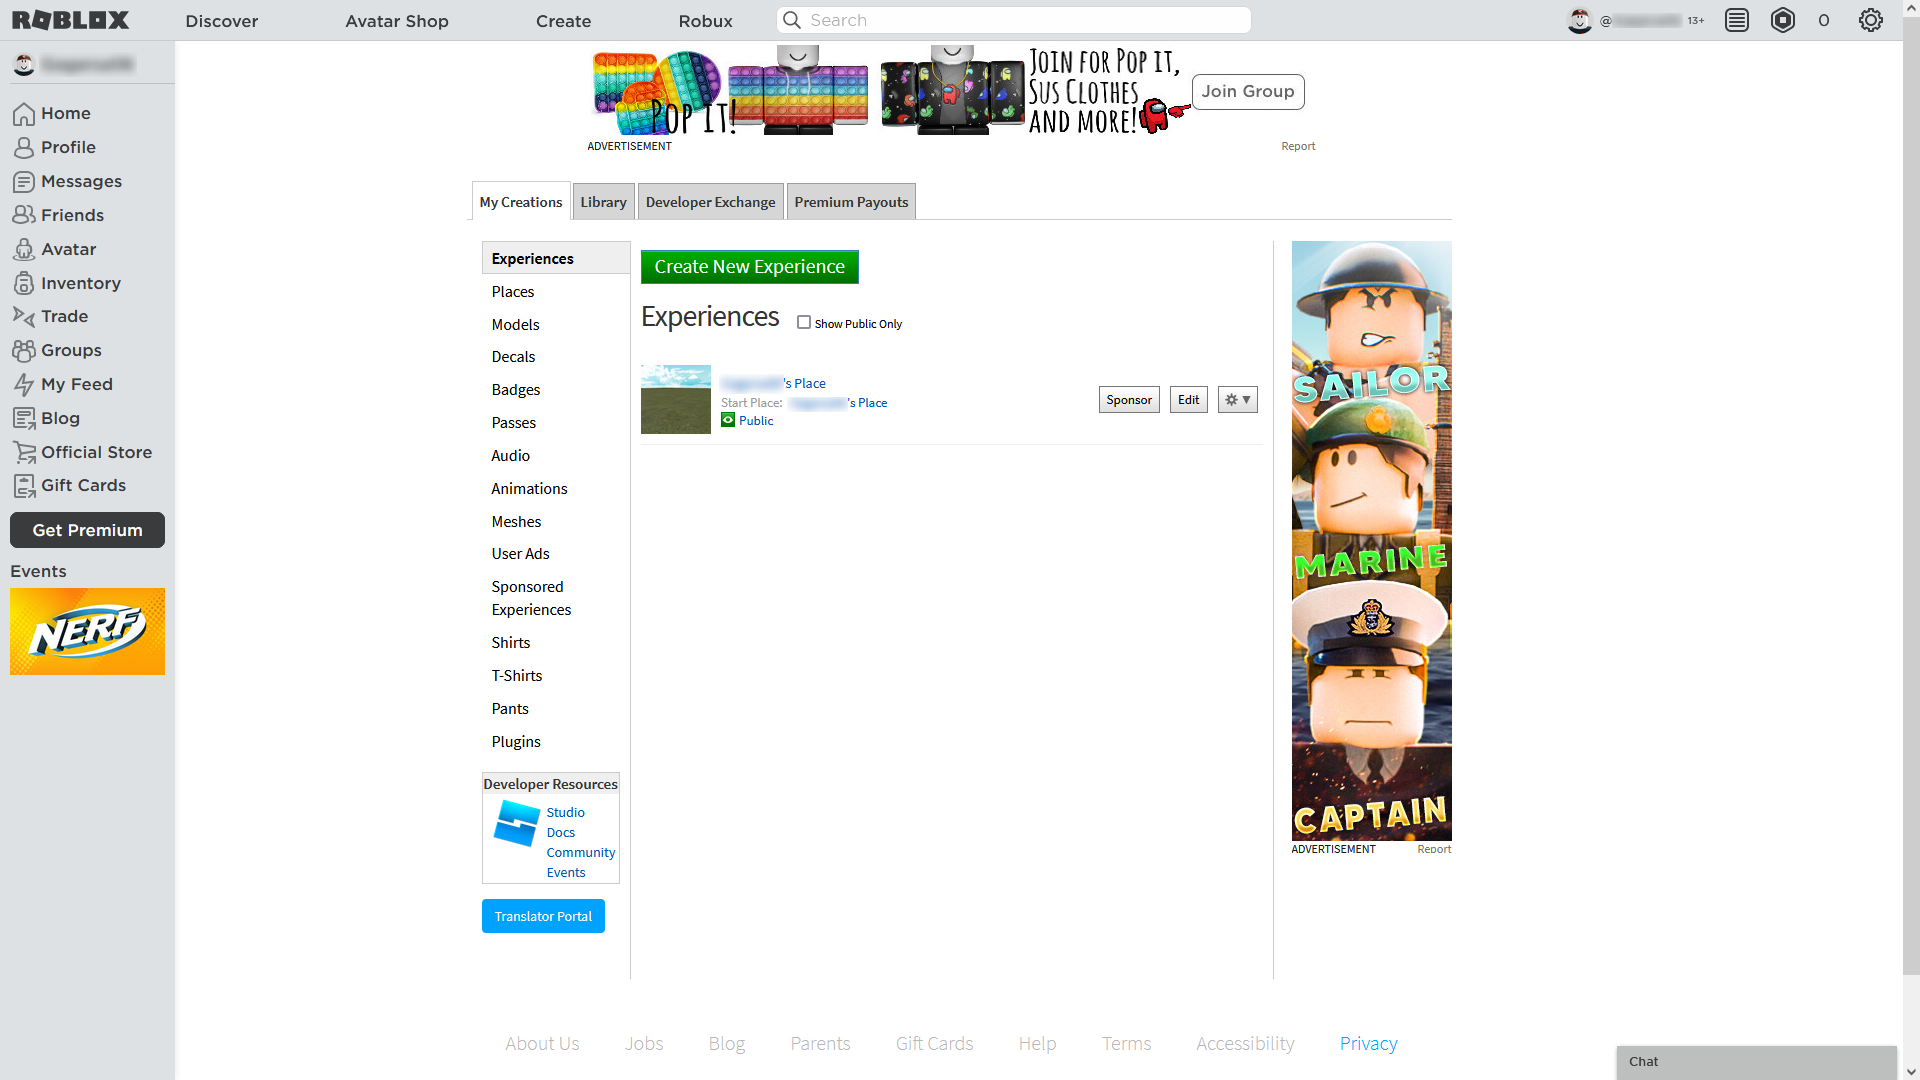
Task: Click the Groups icon in sidebar
Action: click(x=24, y=349)
